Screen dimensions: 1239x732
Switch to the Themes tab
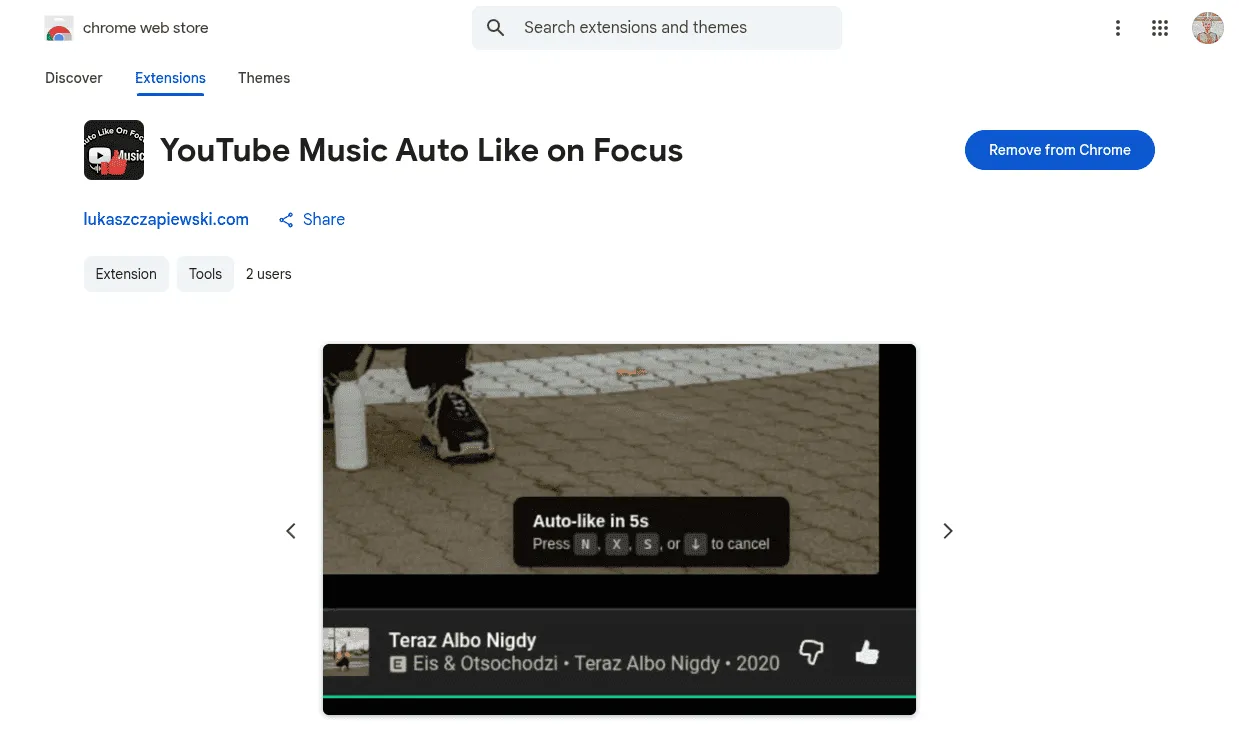[x=264, y=78]
